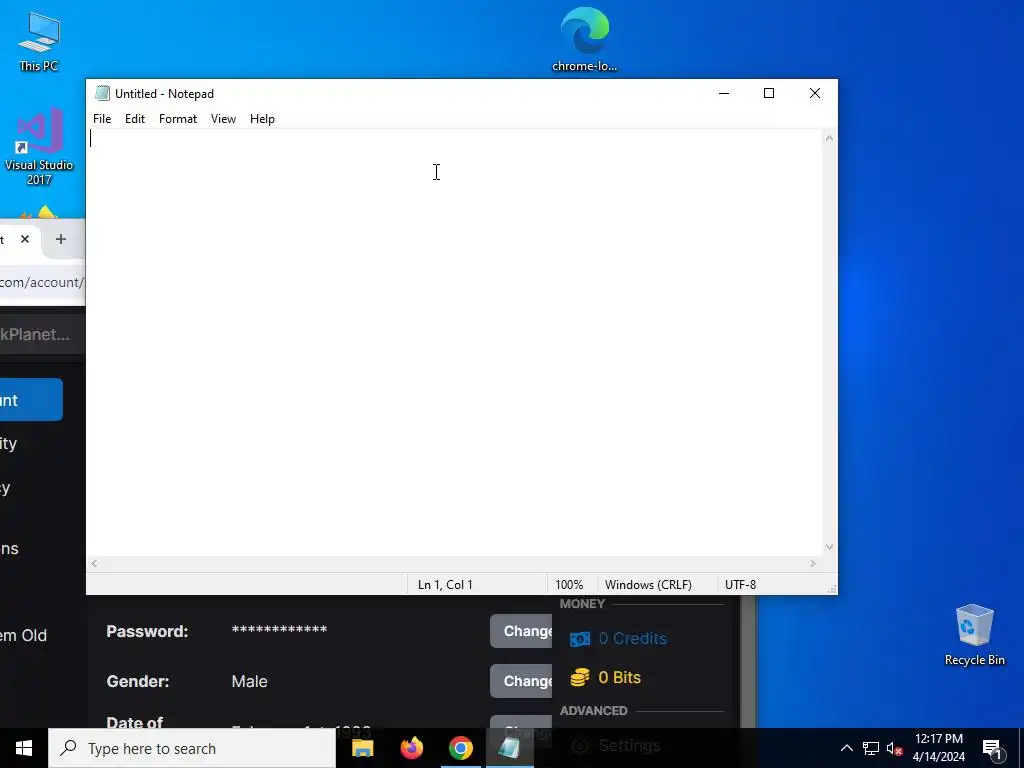Click the Notepad icon in the title bar
Viewport: 1024px width, 768px height.
pyautogui.click(x=102, y=93)
